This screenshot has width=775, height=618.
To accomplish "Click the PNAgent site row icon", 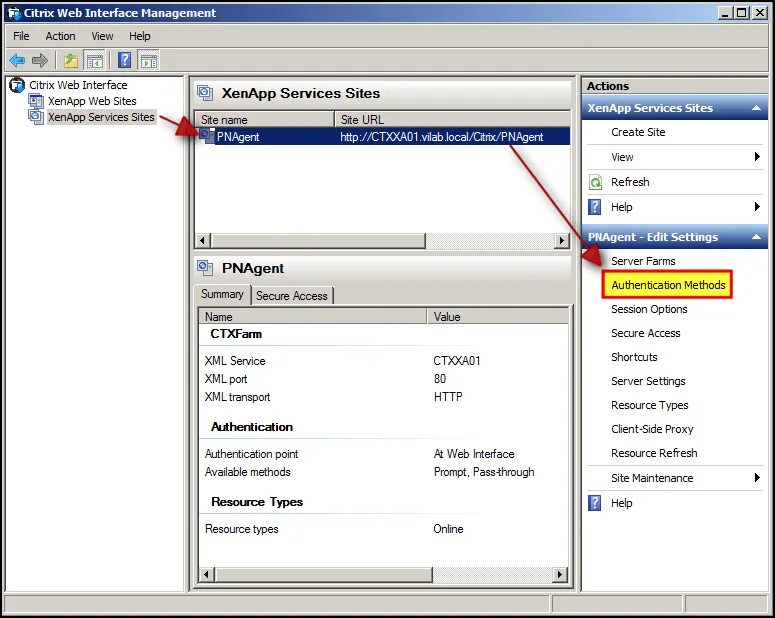I will coord(207,136).
